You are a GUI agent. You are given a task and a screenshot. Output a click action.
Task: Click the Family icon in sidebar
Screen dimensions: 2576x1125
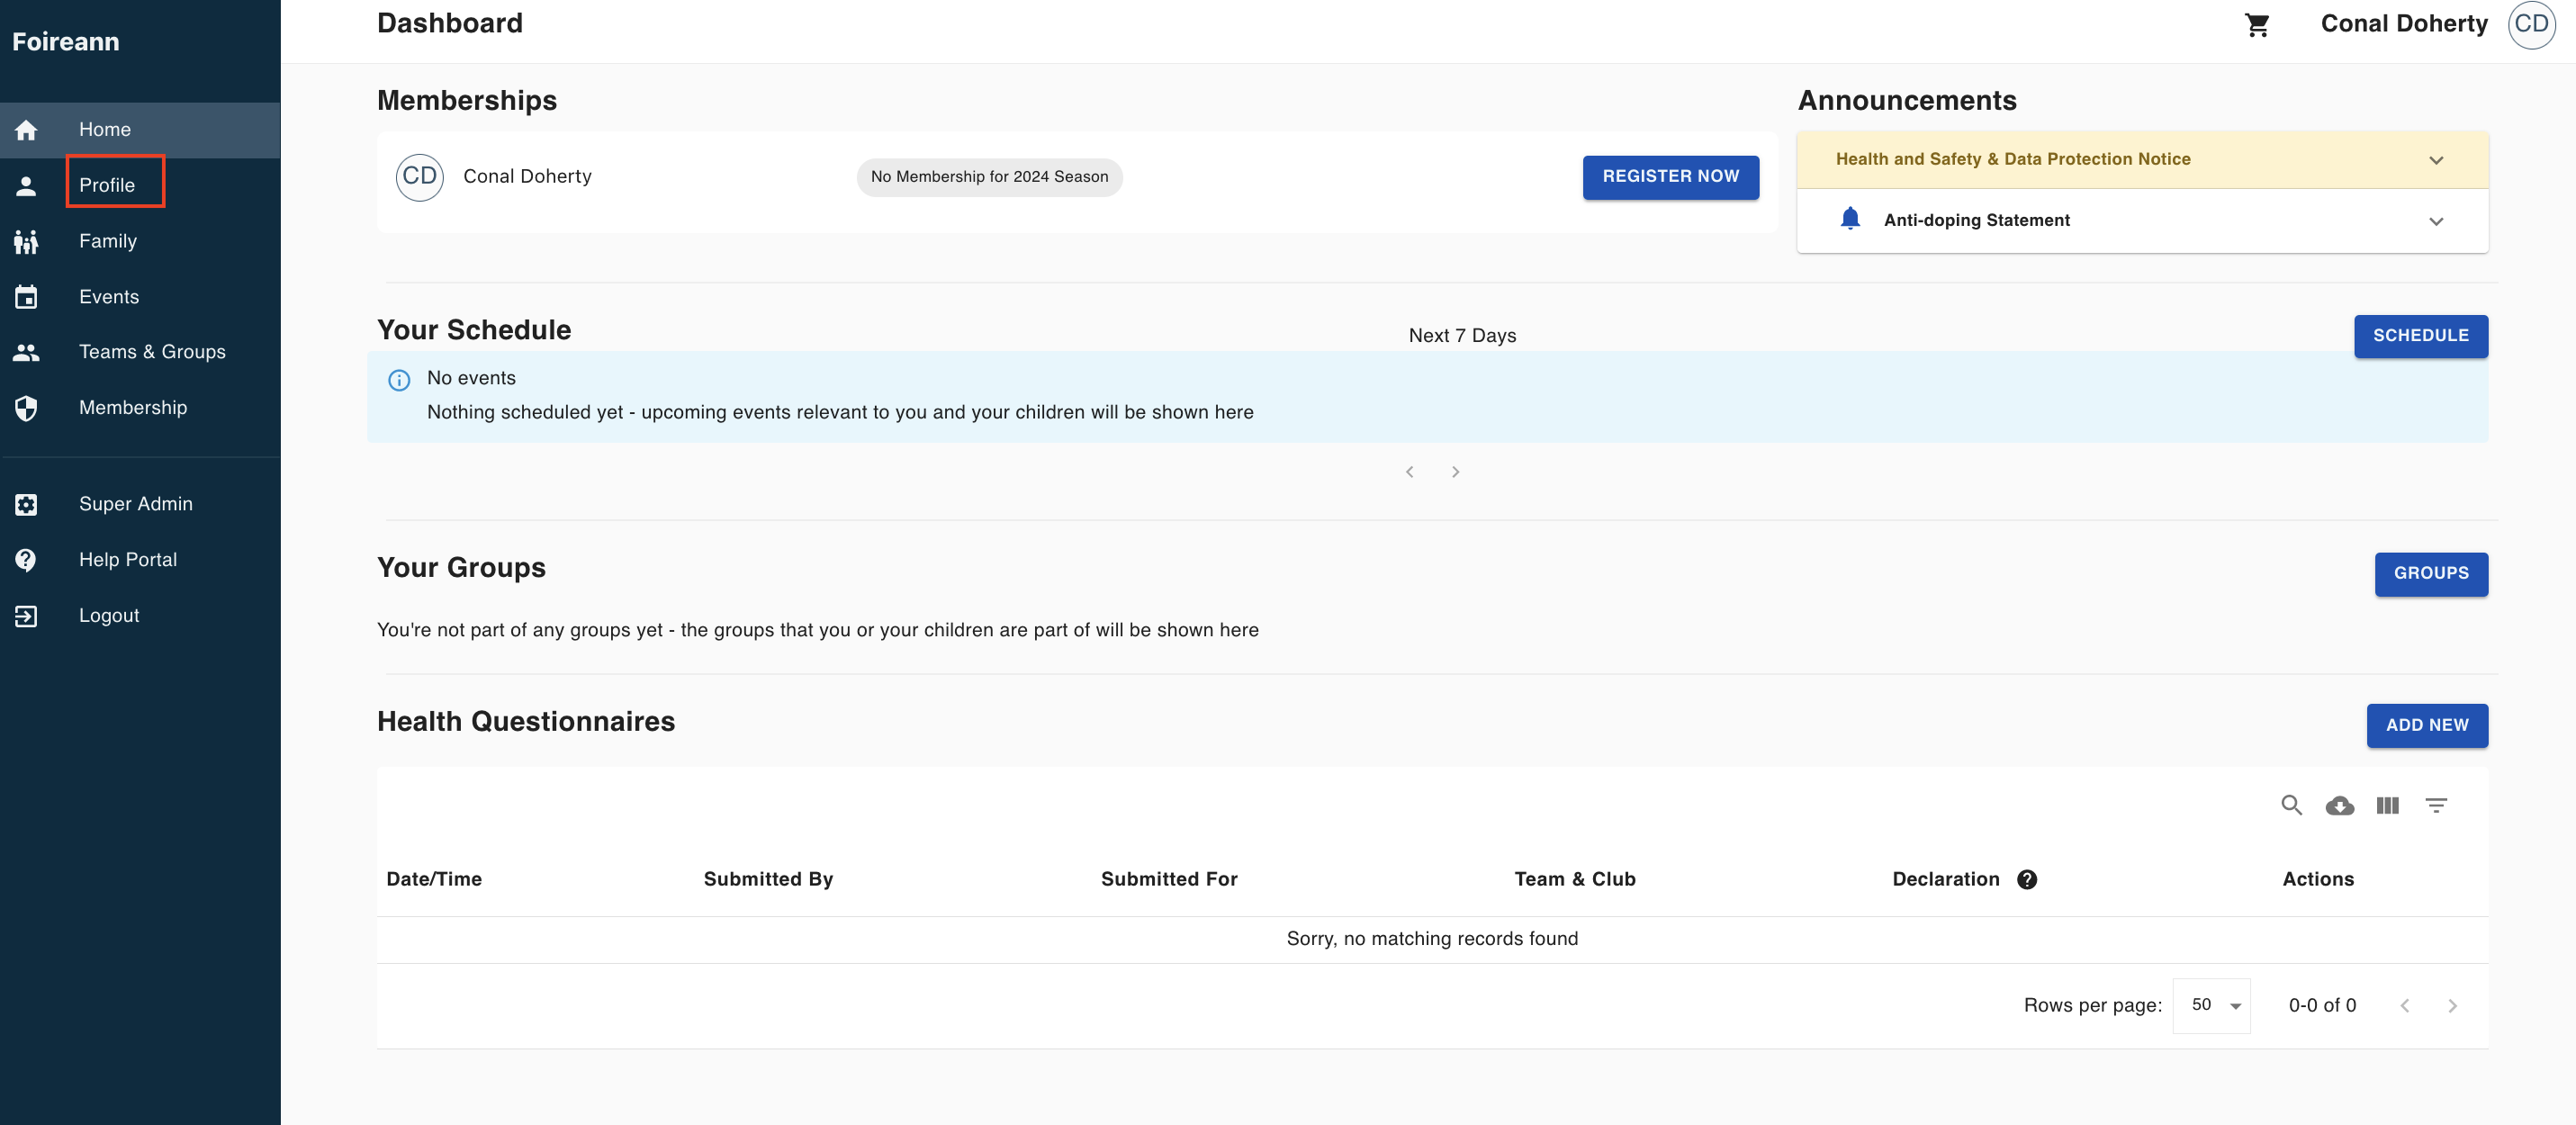26,242
